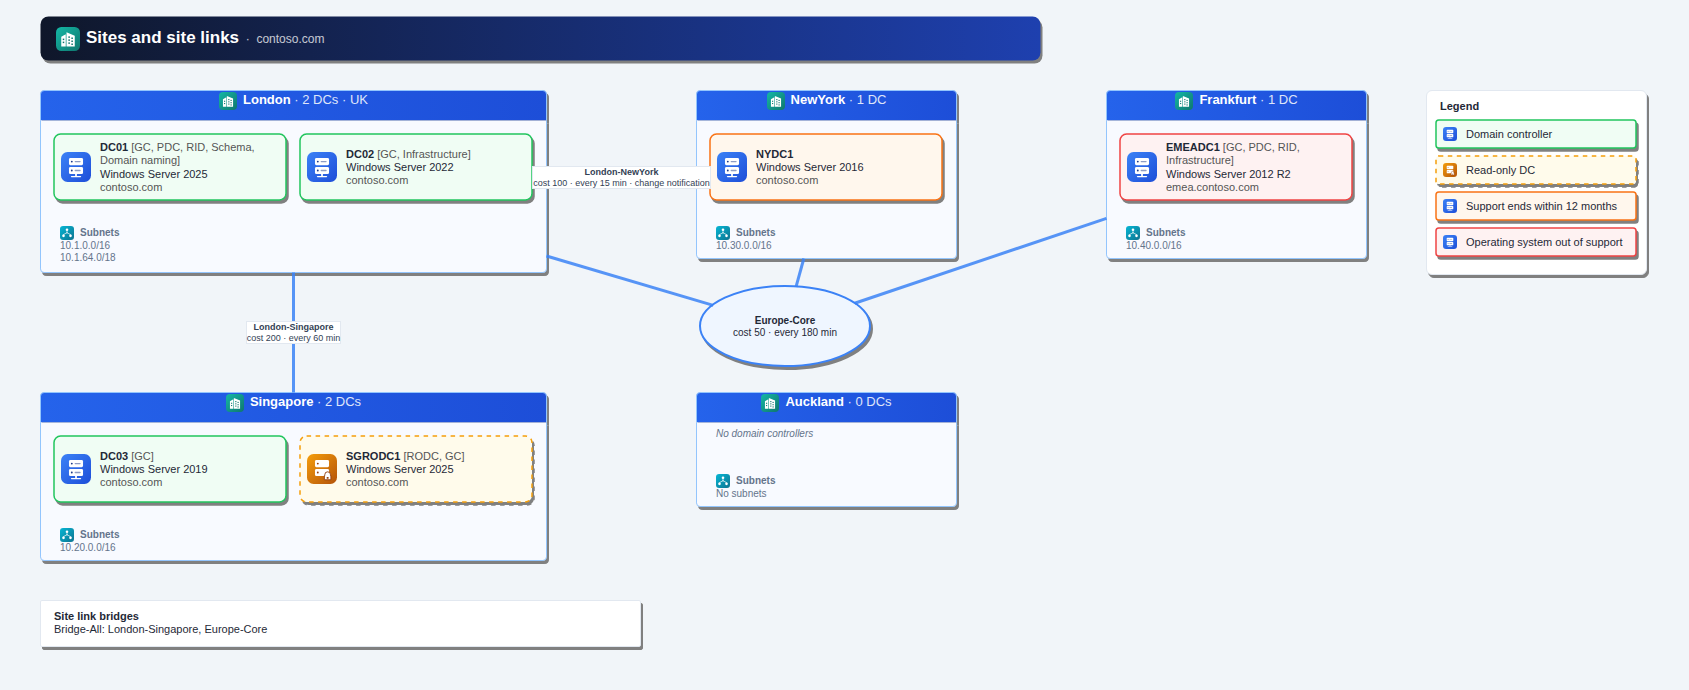Click the Singapore site building icon
Viewport: 1689px width, 690px height.
(x=235, y=403)
